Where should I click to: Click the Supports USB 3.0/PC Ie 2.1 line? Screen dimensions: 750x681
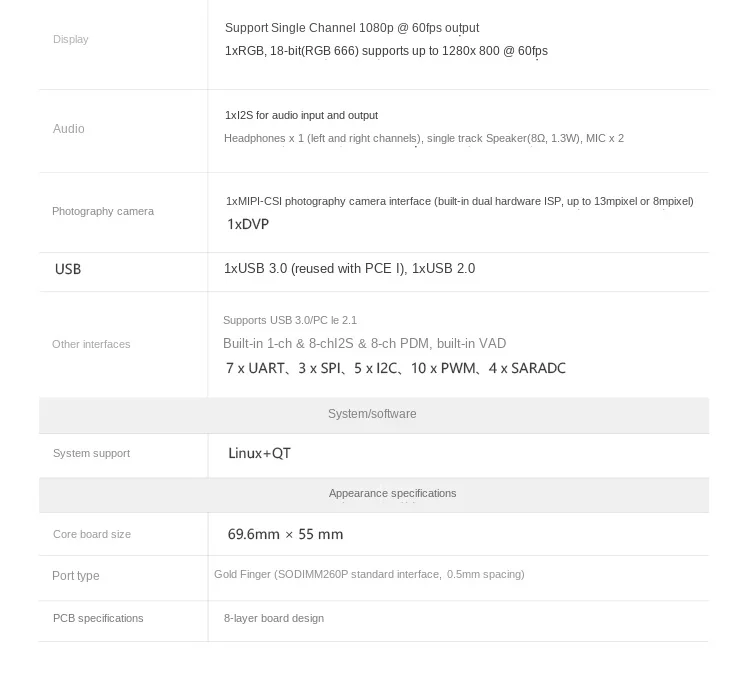(289, 320)
